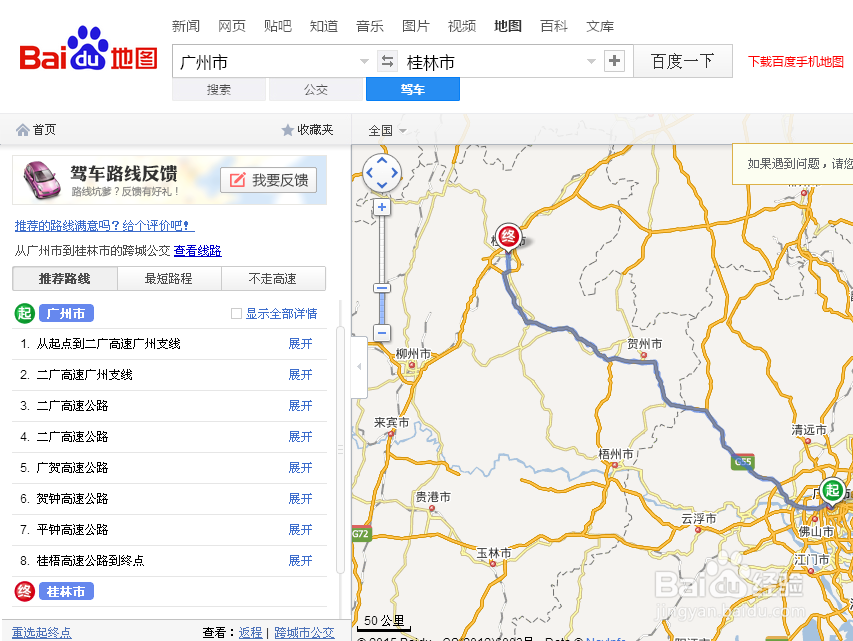The image size is (853, 641).
Task: Open the destination city dropdown arrow
Action: 591,61
